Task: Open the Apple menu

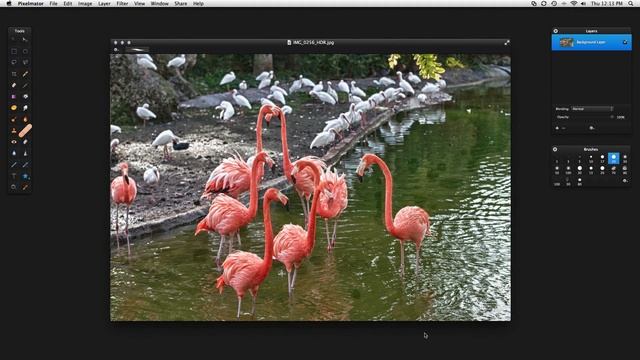Action: point(9,4)
